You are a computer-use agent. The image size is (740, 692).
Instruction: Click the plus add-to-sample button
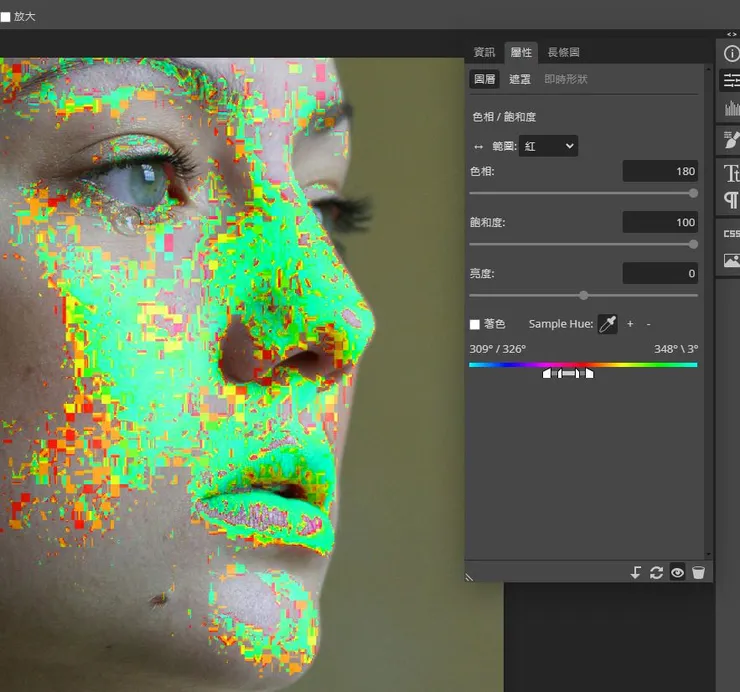coord(630,324)
